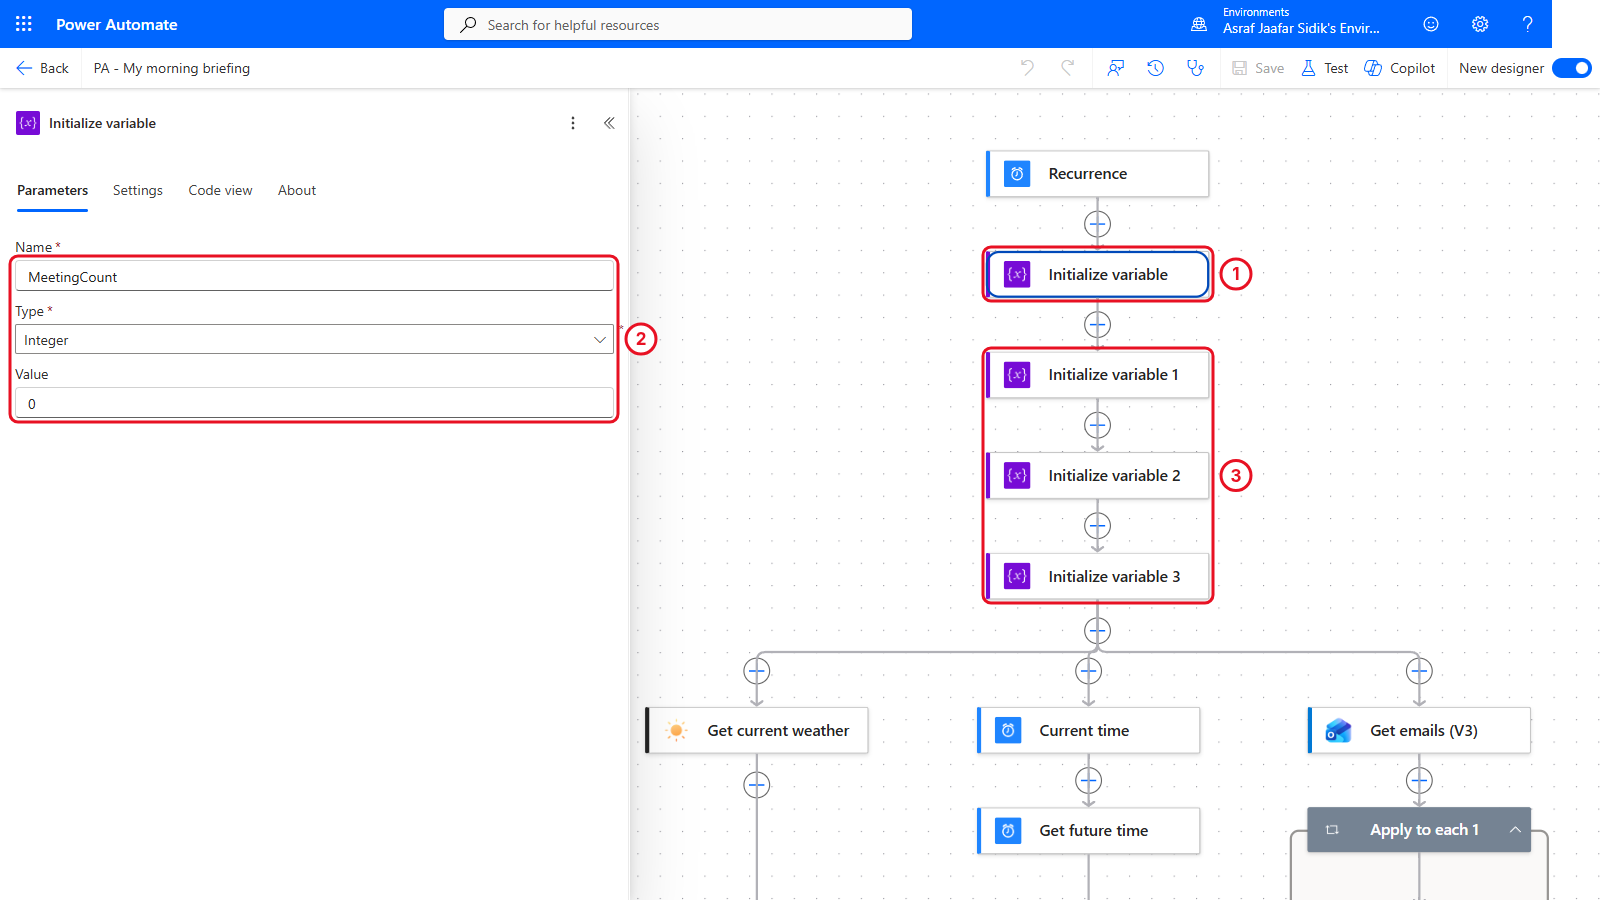Image resolution: width=1600 pixels, height=900 pixels.
Task: Switch to the Code view tab
Action: click(x=220, y=190)
